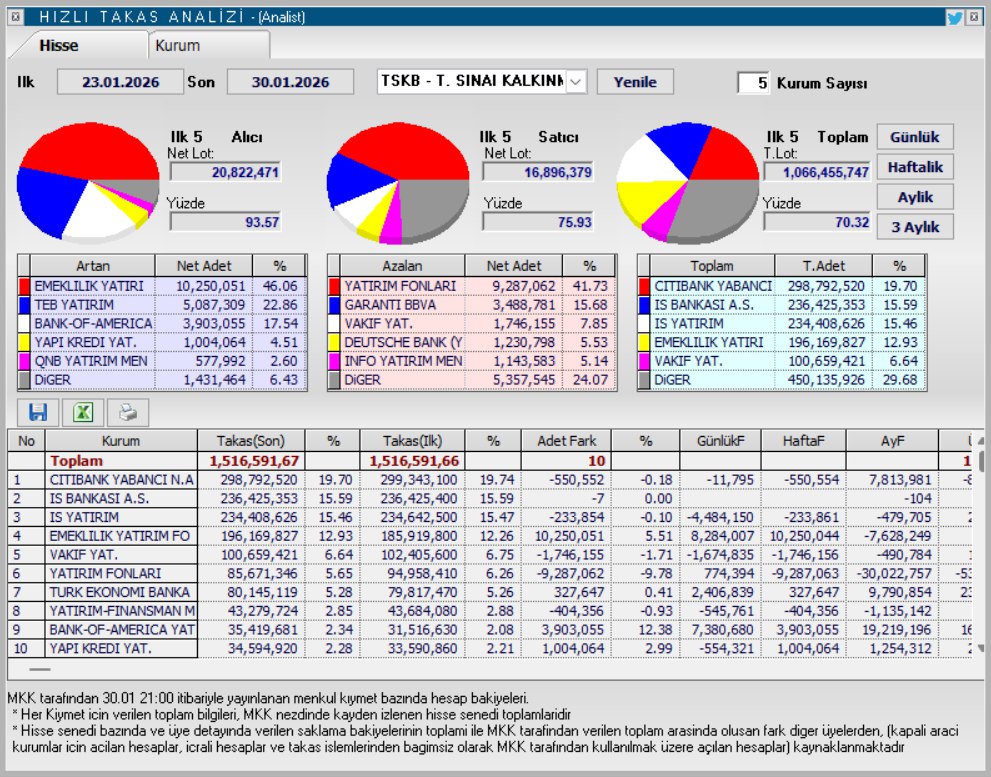Click blue swatch next to IS BANKASI A.S. in Toplam
This screenshot has height=777, width=991.
[x=644, y=305]
